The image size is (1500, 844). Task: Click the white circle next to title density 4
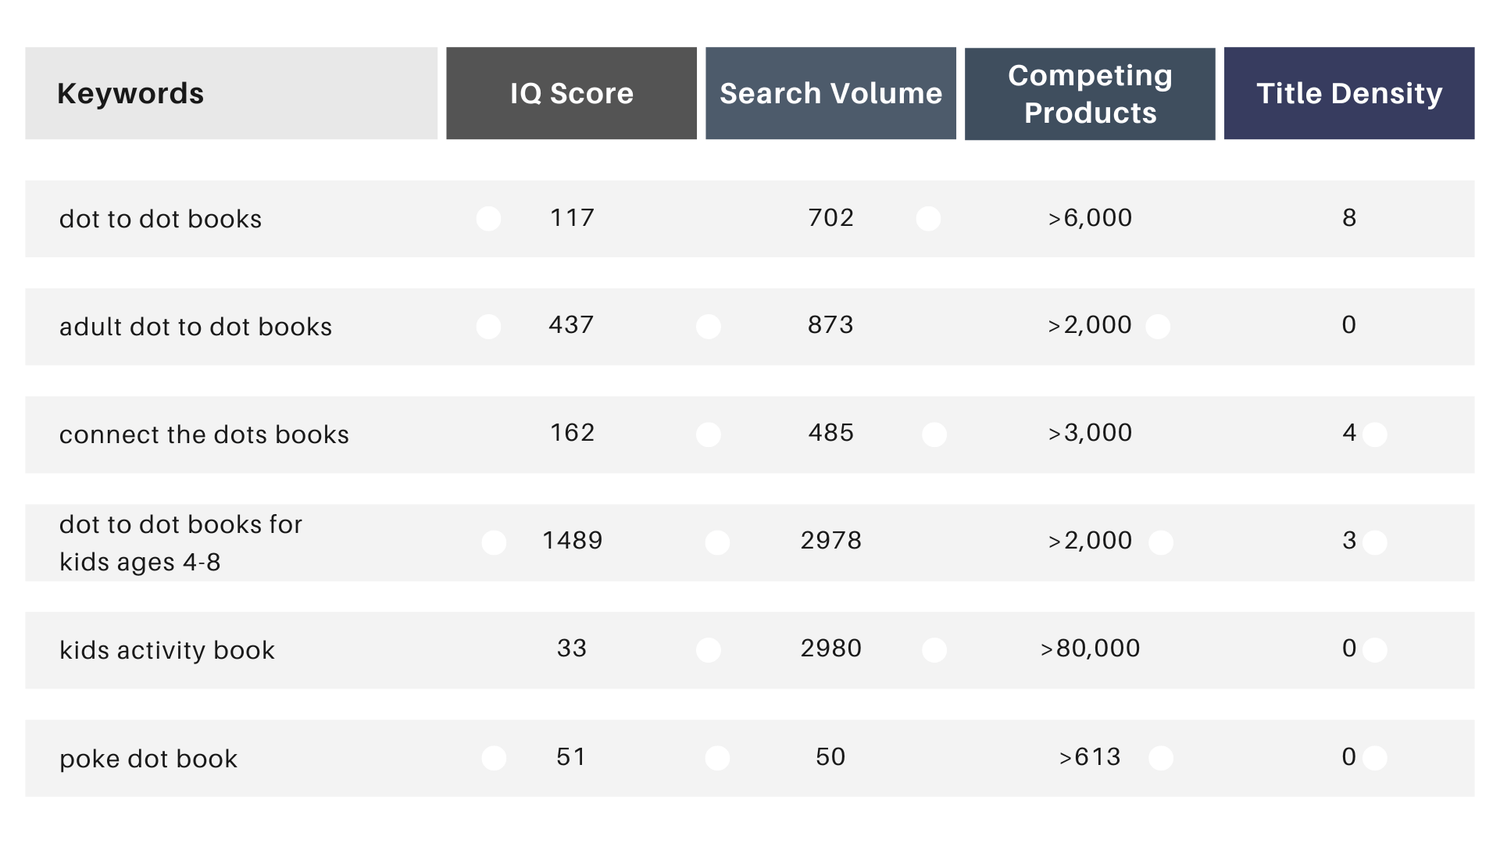pyautogui.click(x=1375, y=434)
